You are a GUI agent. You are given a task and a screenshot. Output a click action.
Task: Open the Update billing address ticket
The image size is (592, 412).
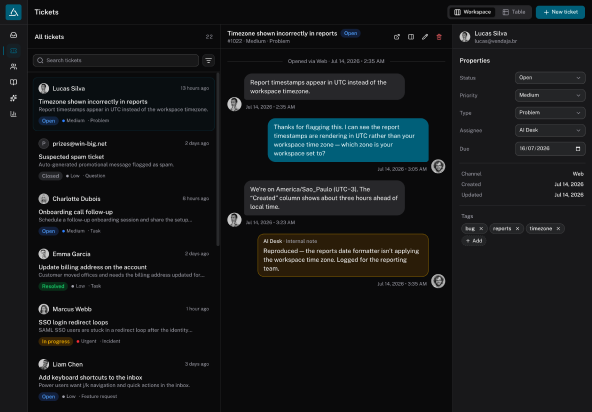[124, 270]
